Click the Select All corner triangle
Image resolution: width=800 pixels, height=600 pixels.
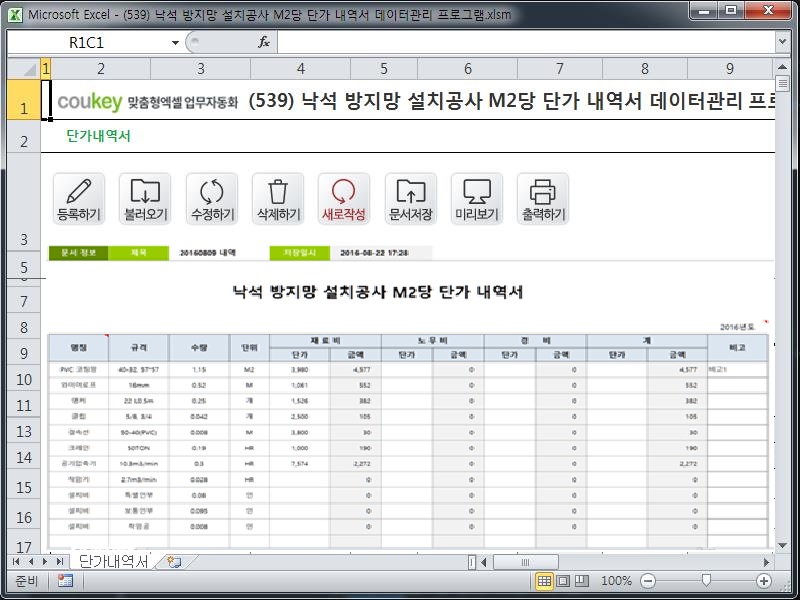(23, 68)
